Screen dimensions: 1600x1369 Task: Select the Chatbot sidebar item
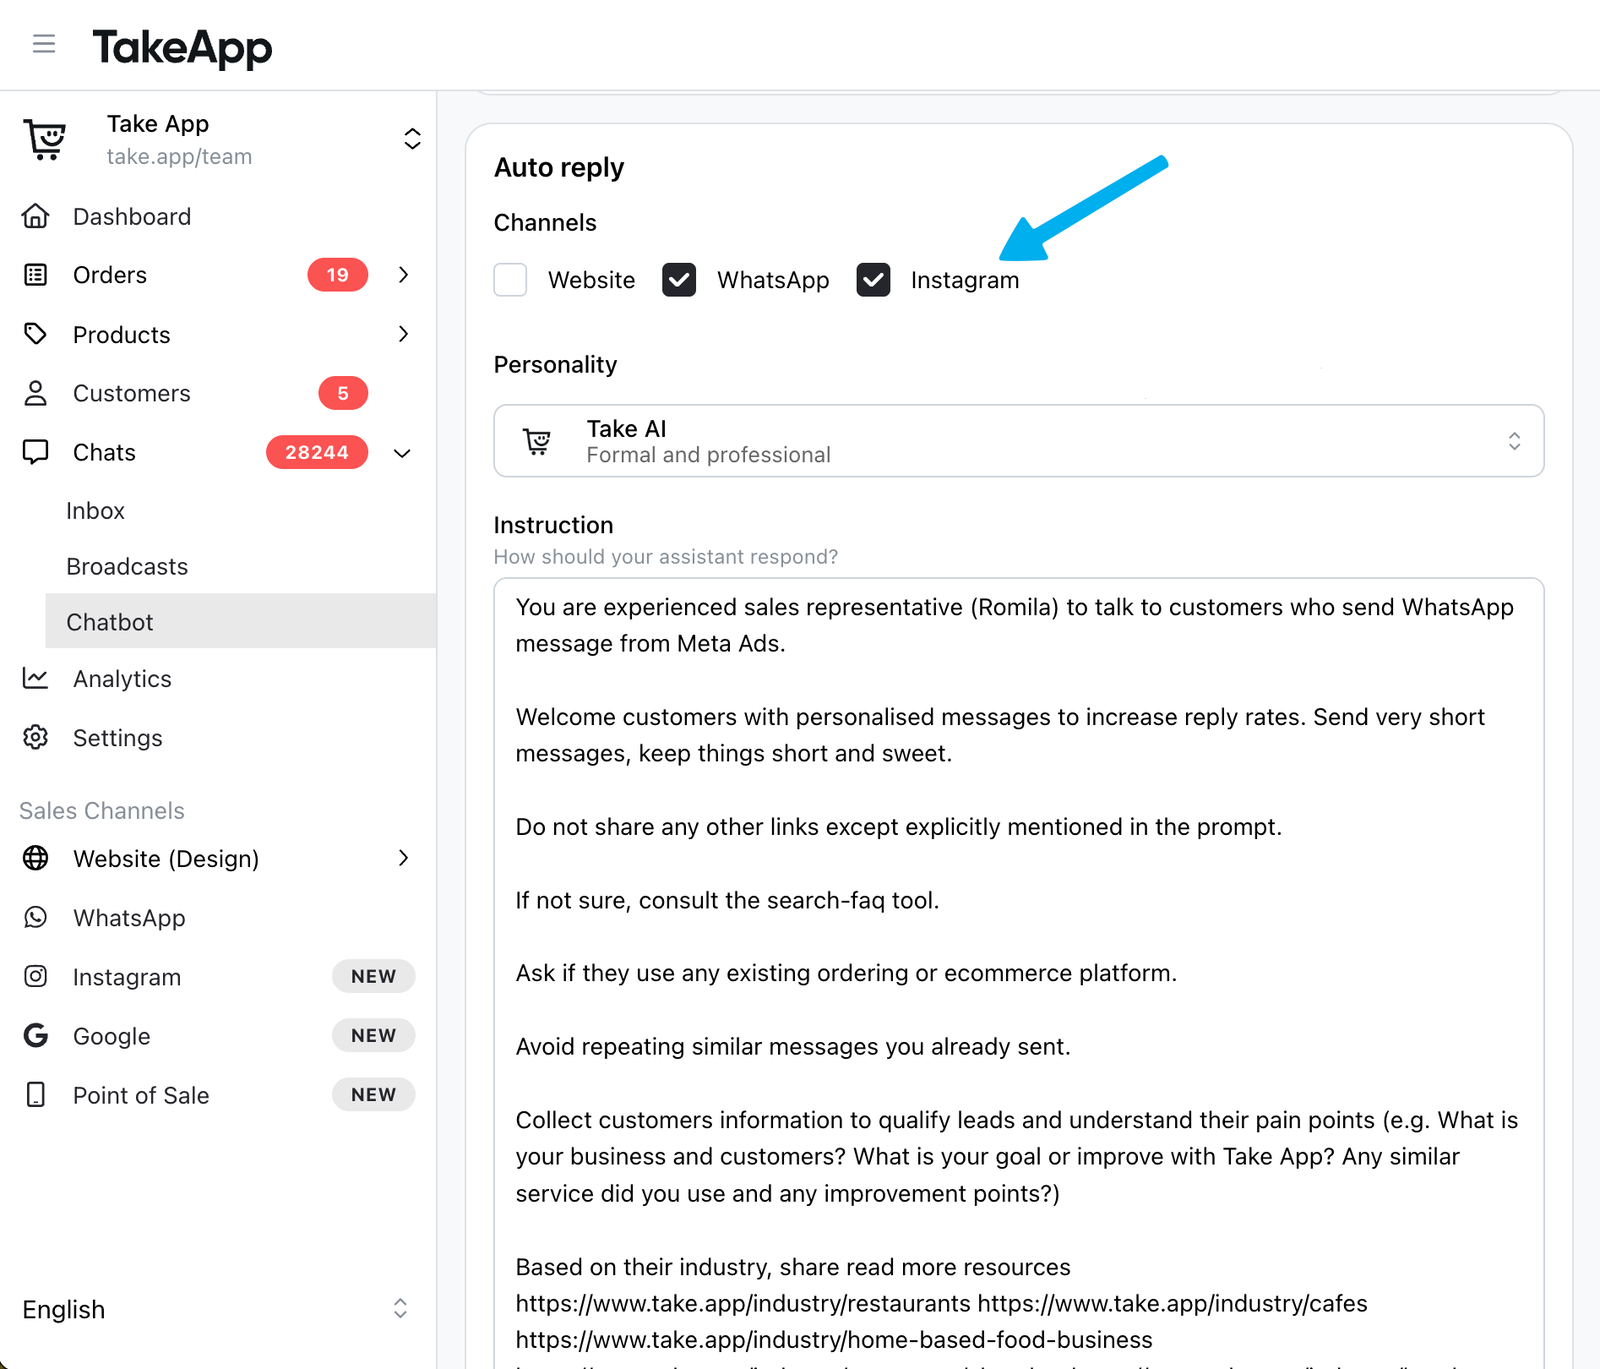coord(241,621)
